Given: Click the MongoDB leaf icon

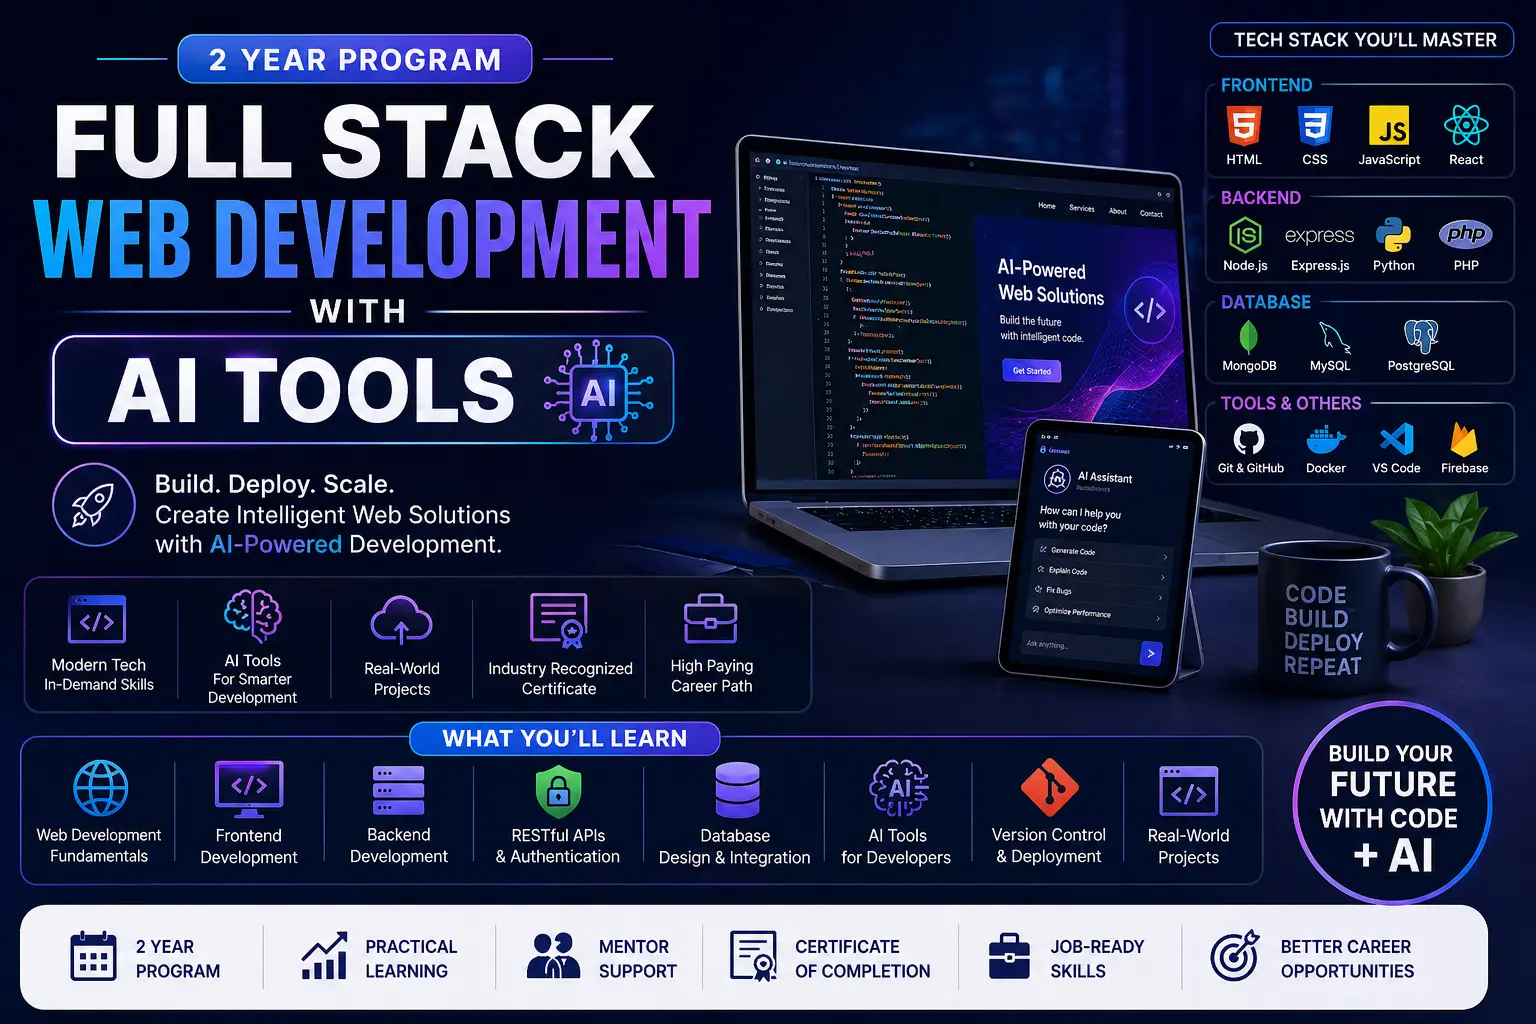Looking at the screenshot, I should coord(1248,337).
